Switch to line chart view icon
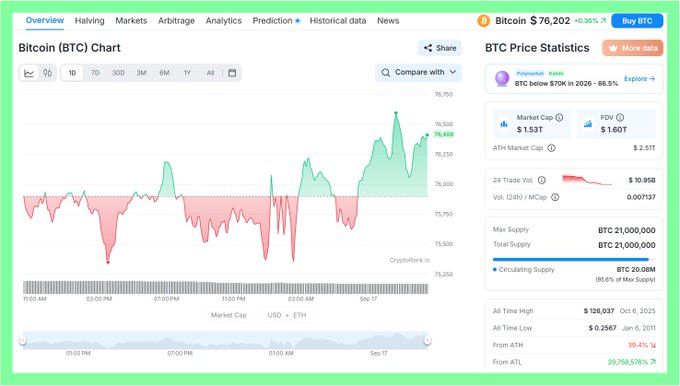The width and height of the screenshot is (680, 386). point(29,73)
